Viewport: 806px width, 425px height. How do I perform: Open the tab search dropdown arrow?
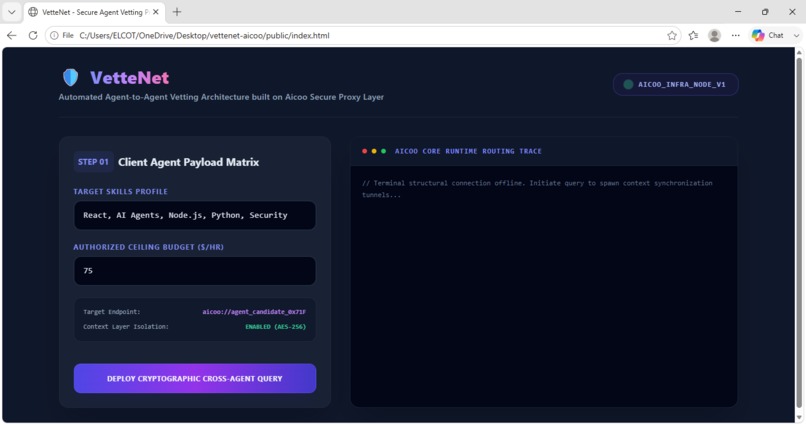(x=11, y=12)
